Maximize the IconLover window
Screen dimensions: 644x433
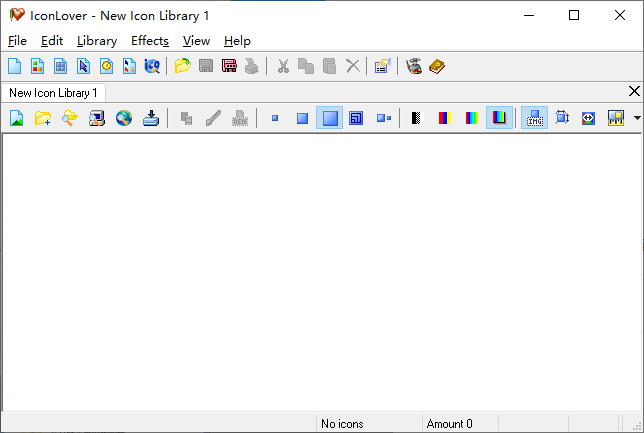click(x=574, y=15)
